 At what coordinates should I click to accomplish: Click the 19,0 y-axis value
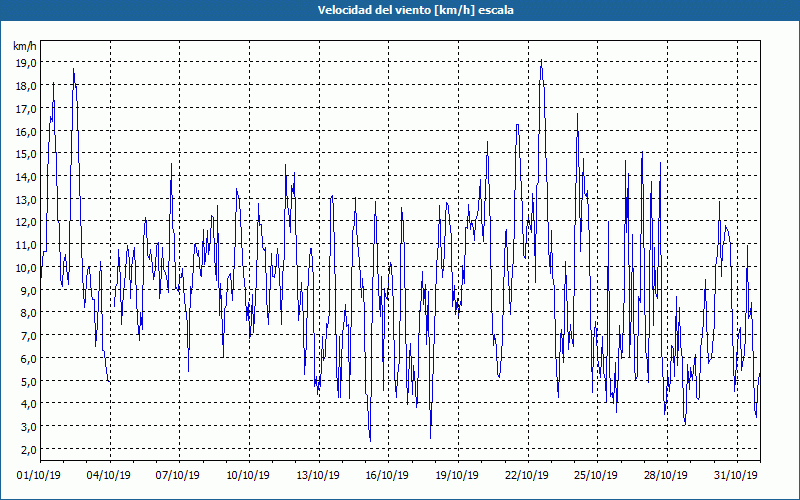[x=27, y=63]
